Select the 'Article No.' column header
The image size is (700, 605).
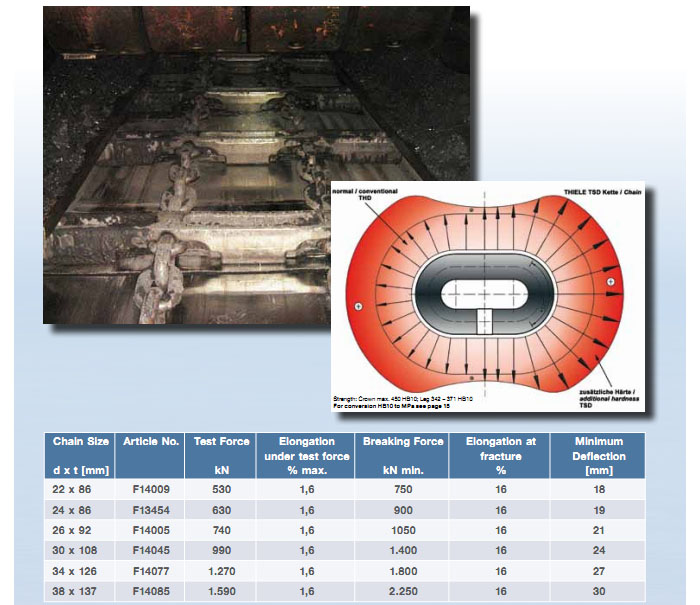tap(149, 441)
